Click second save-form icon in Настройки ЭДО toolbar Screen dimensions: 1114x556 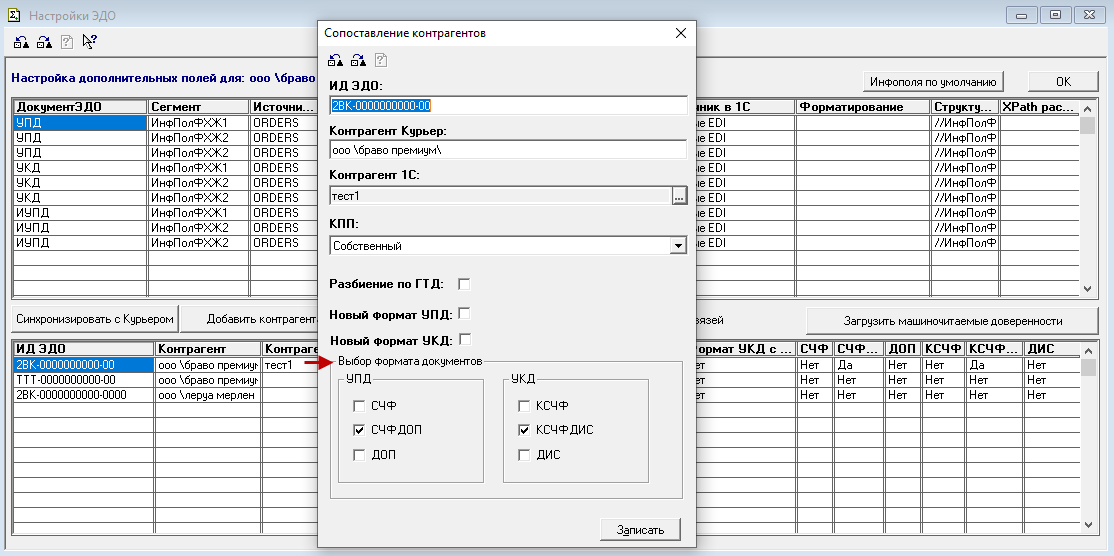(44, 42)
